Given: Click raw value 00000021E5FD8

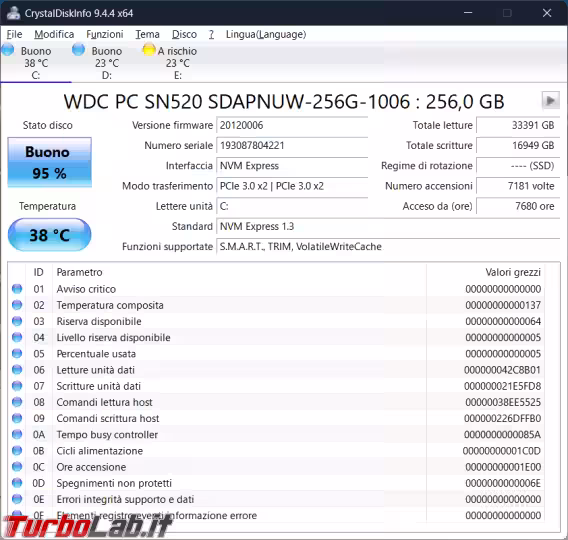Looking at the screenshot, I should 502,386.
